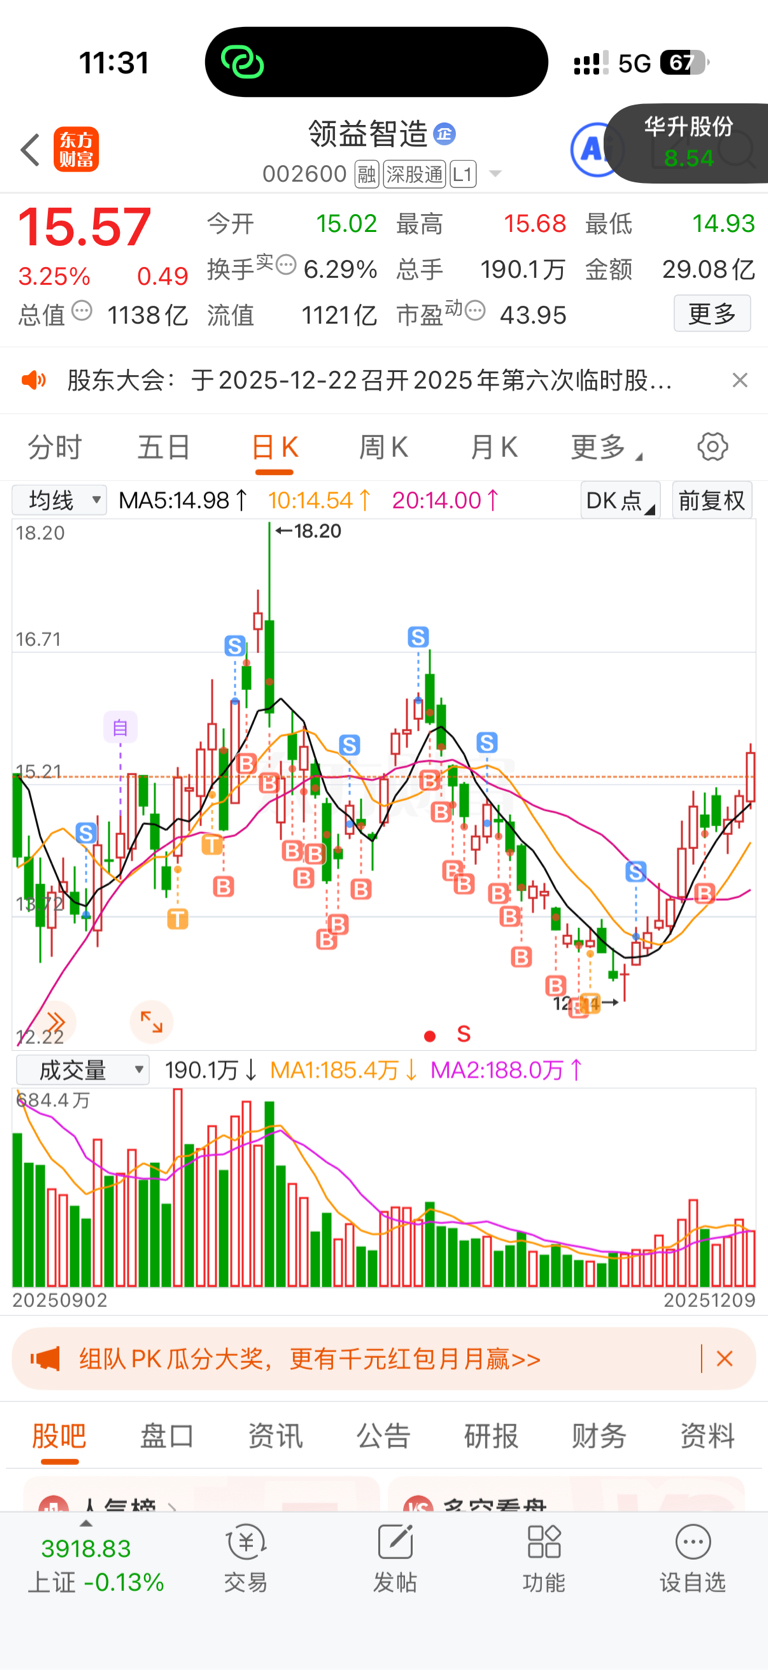Tap the MA2:188.0万 volume value

point(507,1070)
